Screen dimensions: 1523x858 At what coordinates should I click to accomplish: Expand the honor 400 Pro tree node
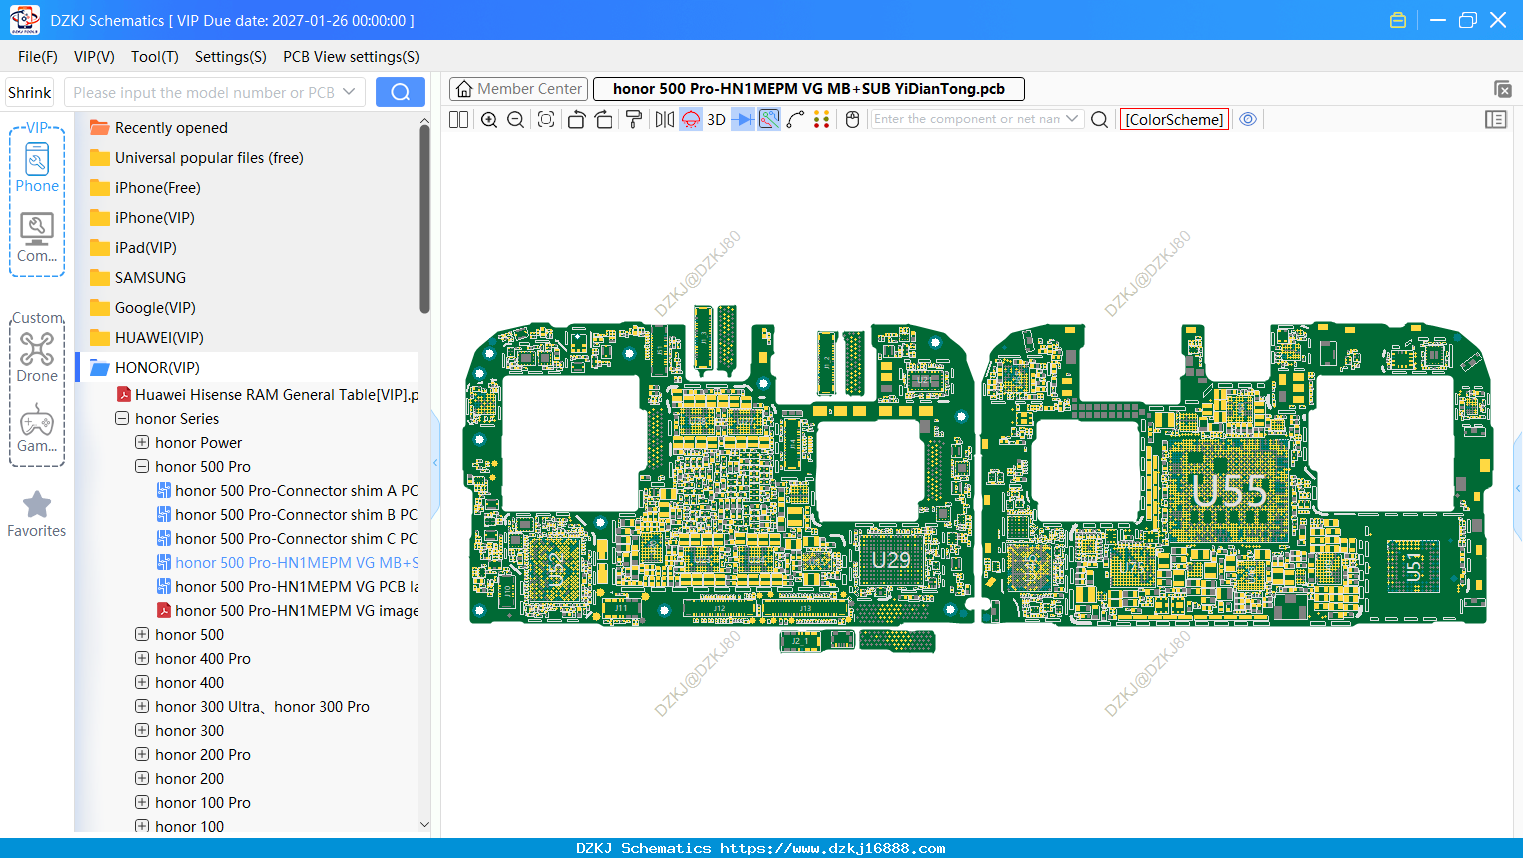pos(142,658)
